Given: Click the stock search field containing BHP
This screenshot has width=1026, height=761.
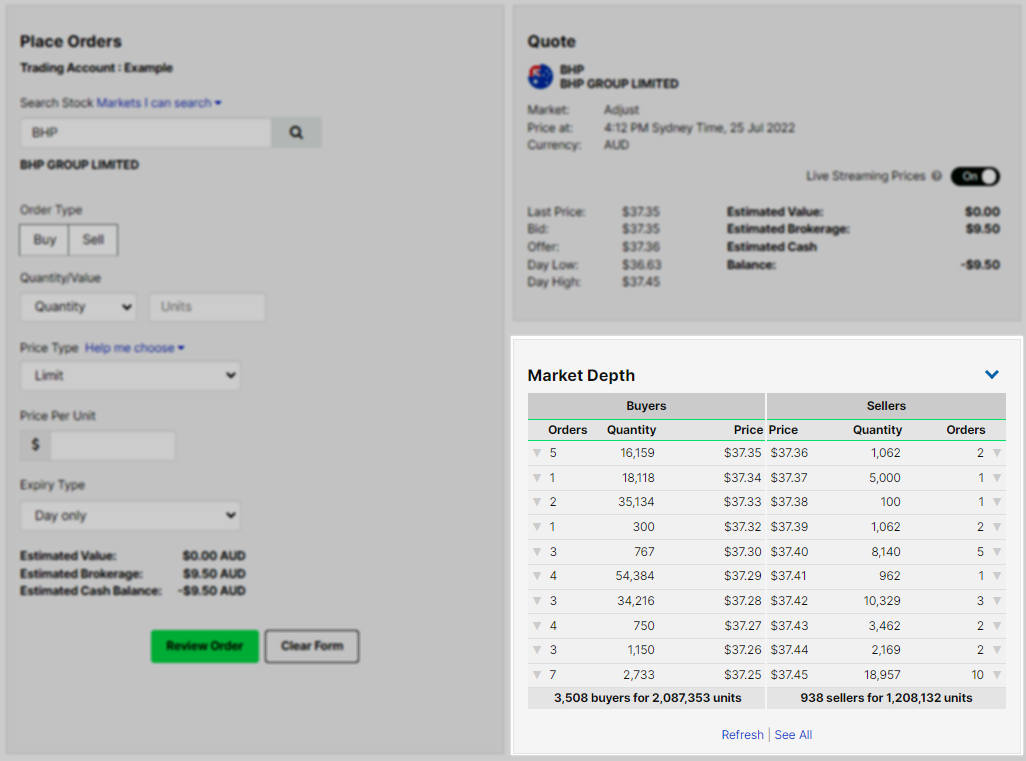Looking at the screenshot, I should pos(146,132).
